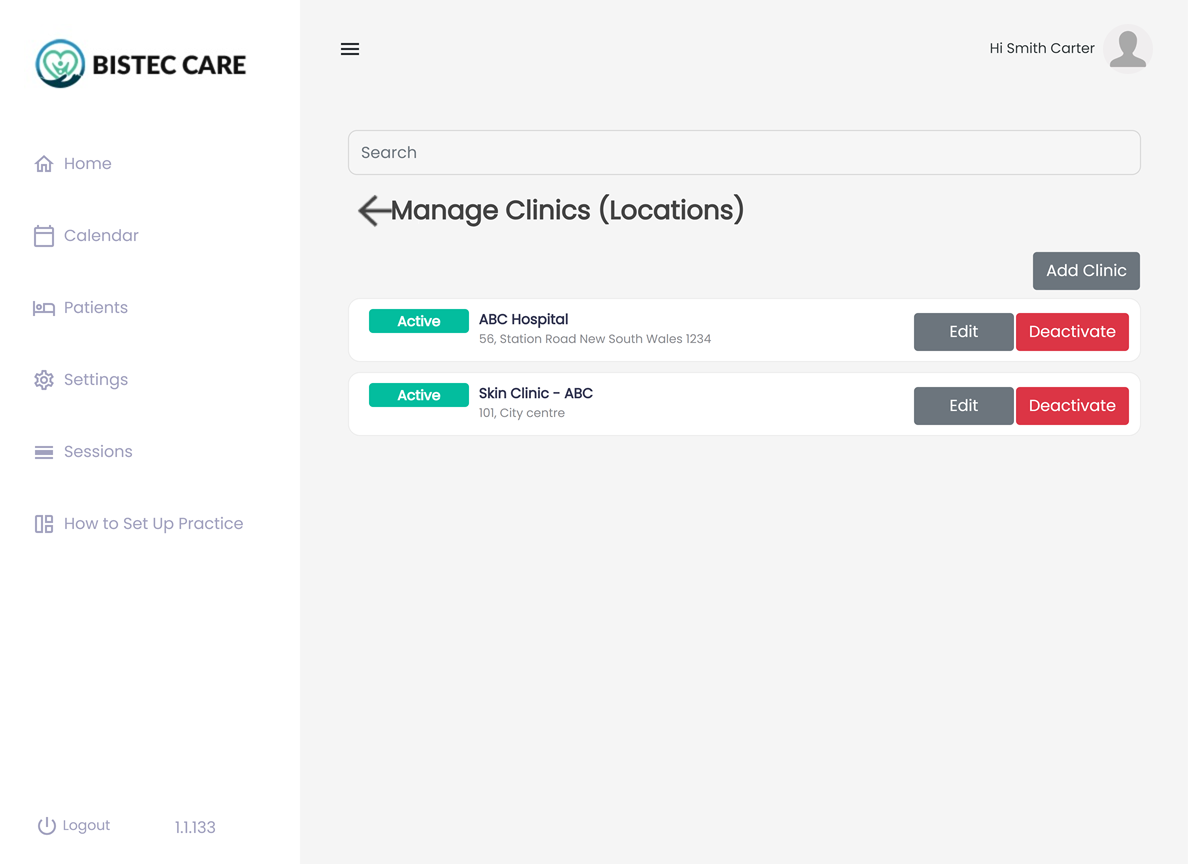Navigate to the Sessions menu entry
The width and height of the screenshot is (1188, 864).
click(97, 451)
